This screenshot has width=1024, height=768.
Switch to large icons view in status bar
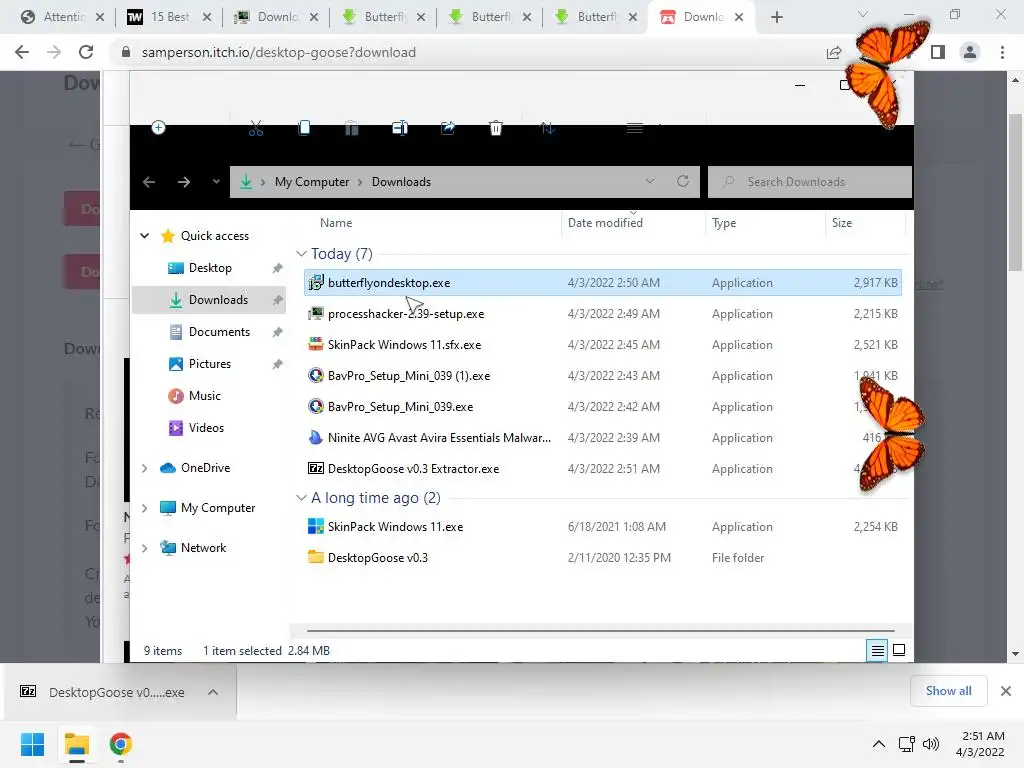point(899,650)
